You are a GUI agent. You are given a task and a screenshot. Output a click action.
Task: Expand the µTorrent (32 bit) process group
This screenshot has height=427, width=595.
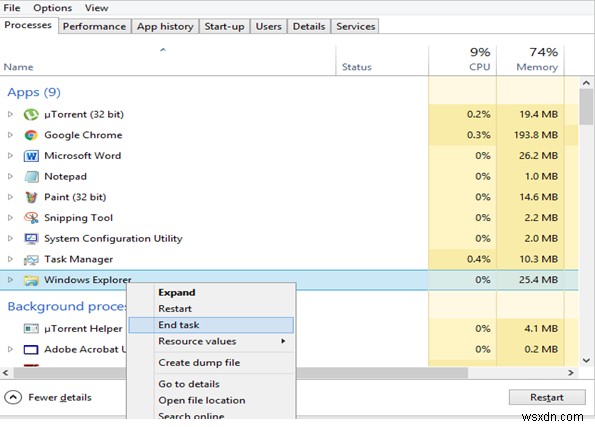pos(10,114)
